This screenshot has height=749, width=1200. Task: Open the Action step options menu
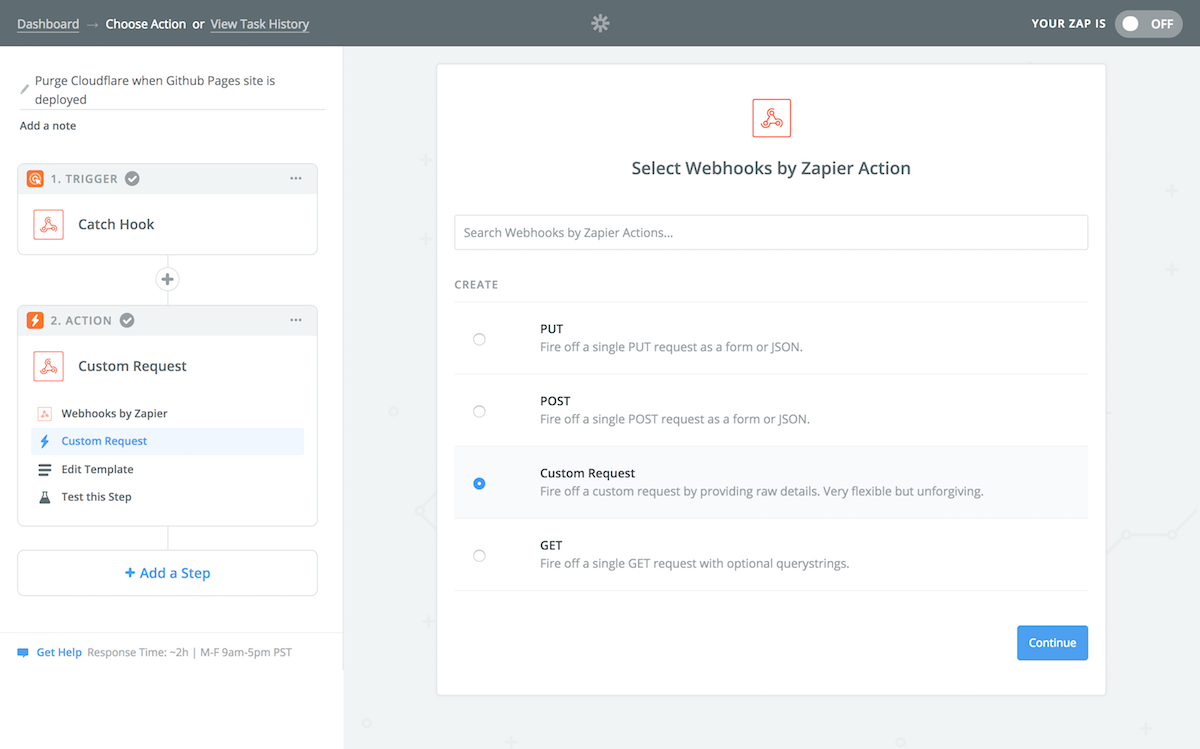pyautogui.click(x=295, y=319)
